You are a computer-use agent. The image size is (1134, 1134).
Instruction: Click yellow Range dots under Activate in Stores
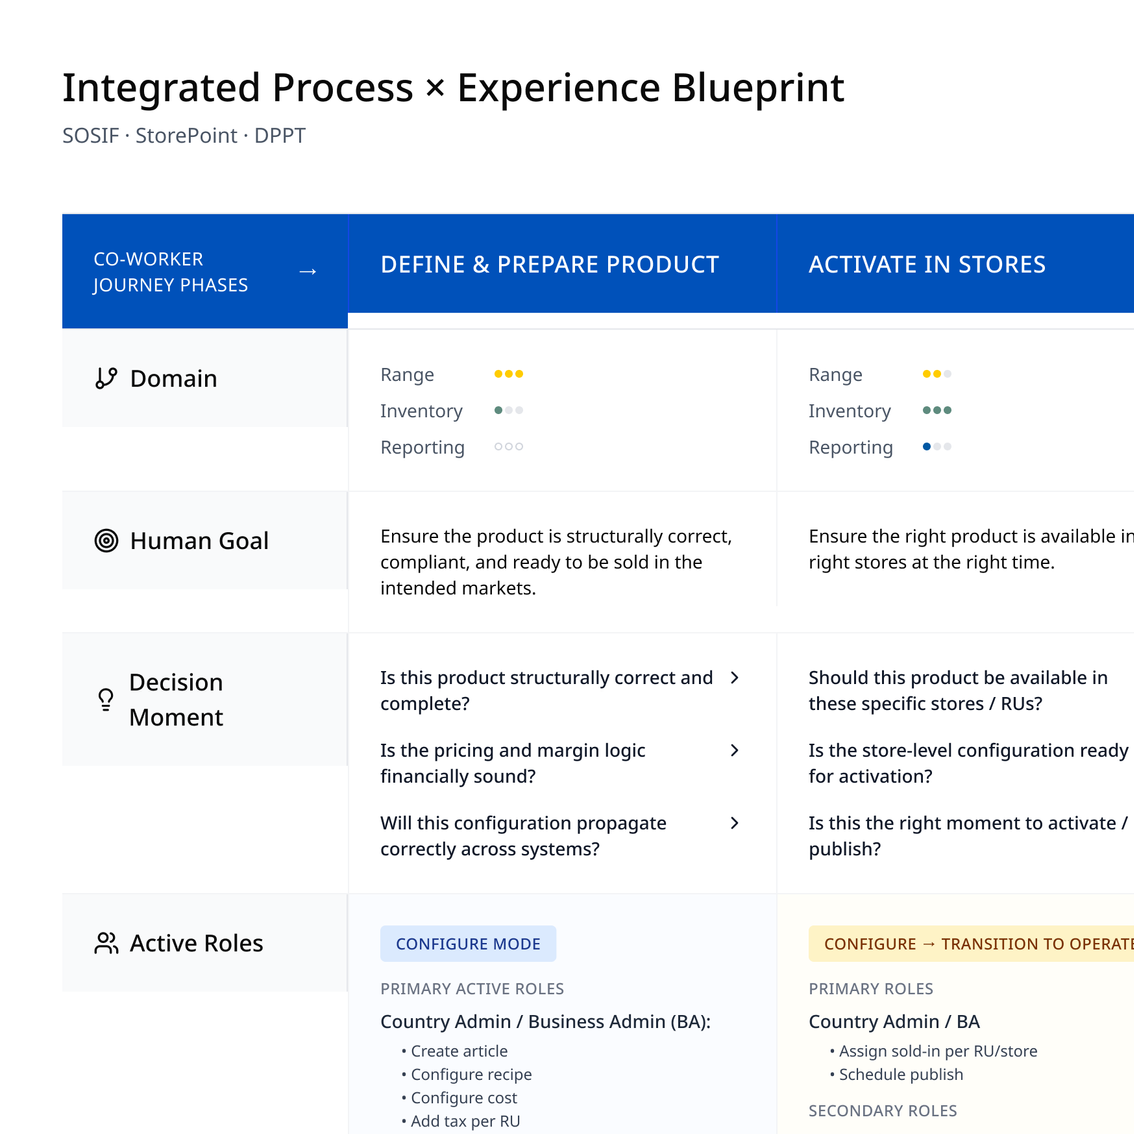[x=937, y=374]
